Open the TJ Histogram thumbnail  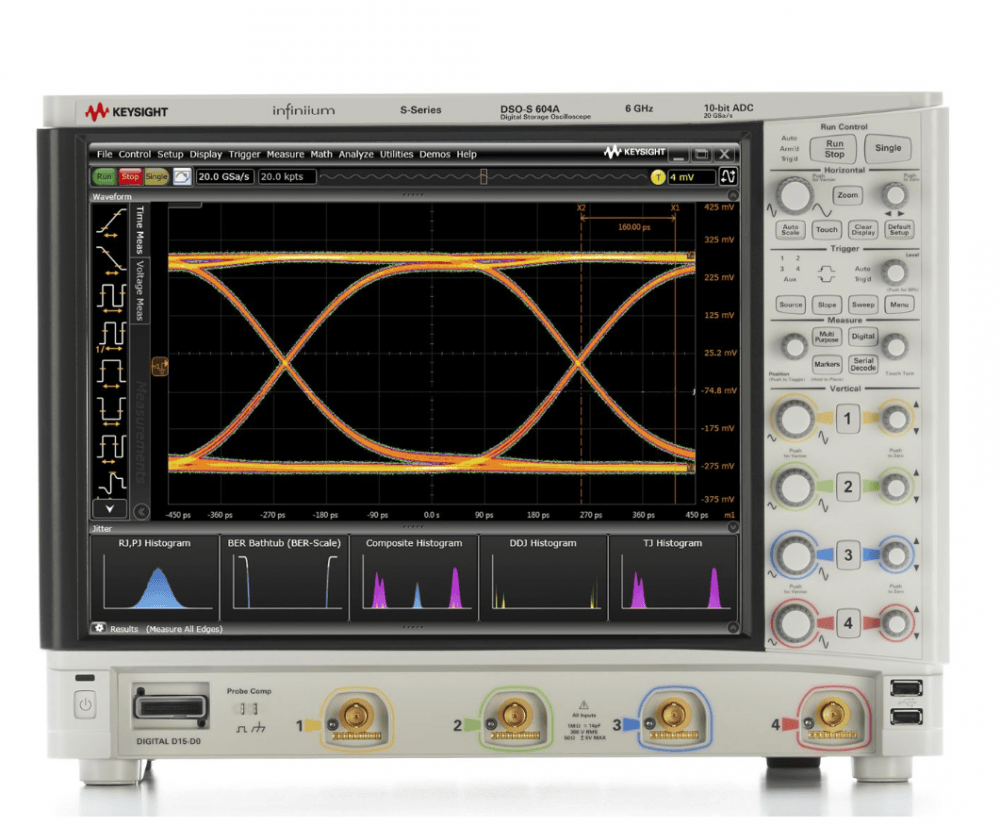[673, 578]
